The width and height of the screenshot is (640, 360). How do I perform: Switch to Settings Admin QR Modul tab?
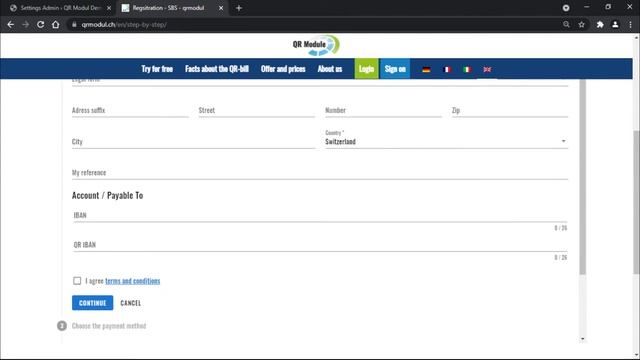click(60, 8)
